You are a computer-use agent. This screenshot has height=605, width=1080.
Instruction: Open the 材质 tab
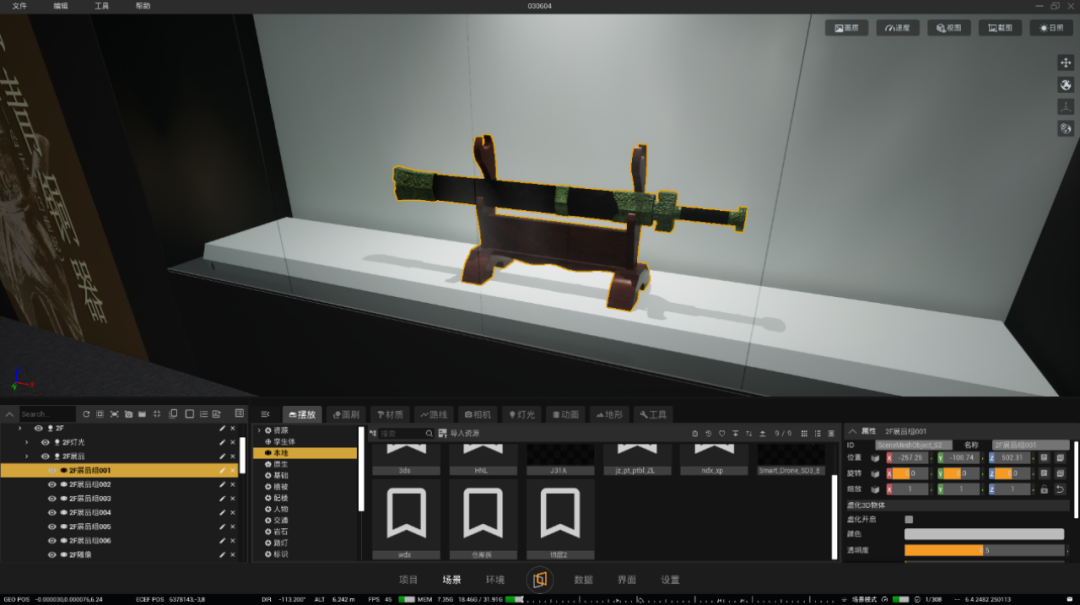tap(390, 415)
